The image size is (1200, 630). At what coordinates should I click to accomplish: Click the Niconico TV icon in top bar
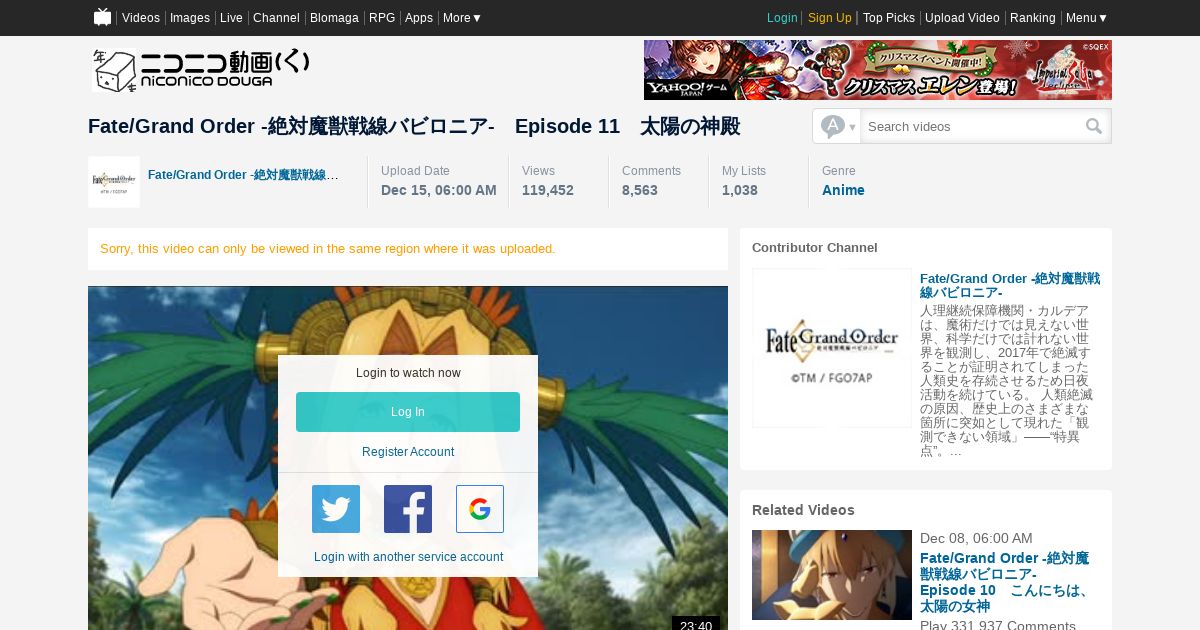click(102, 17)
